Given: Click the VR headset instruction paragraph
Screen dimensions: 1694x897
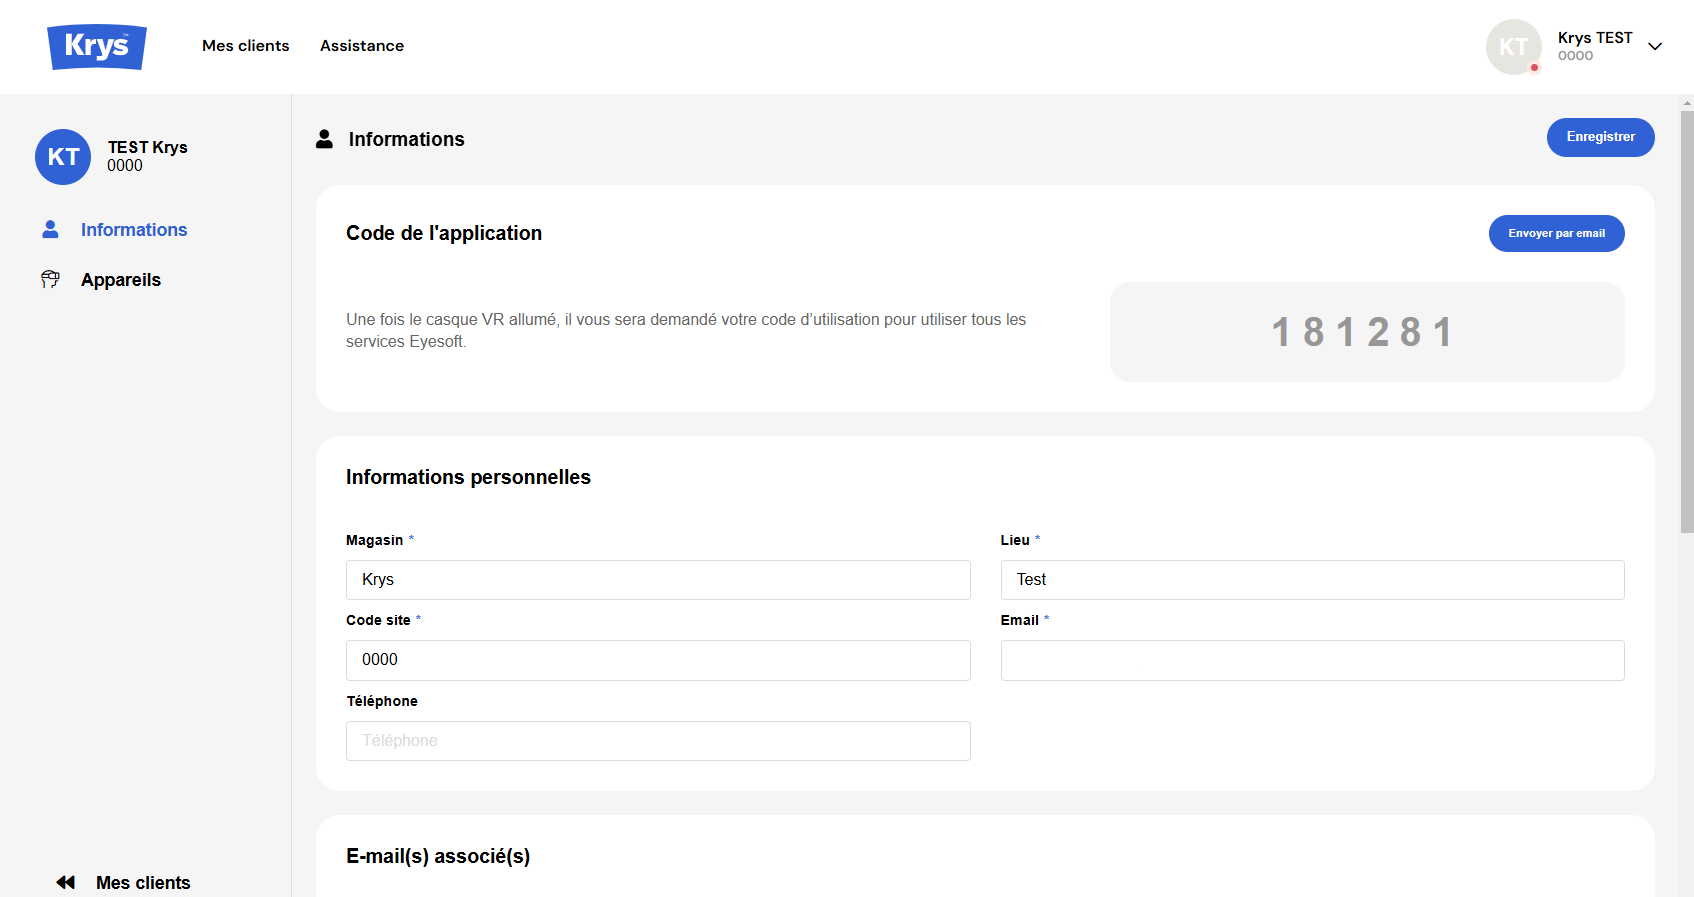Looking at the screenshot, I should (686, 330).
